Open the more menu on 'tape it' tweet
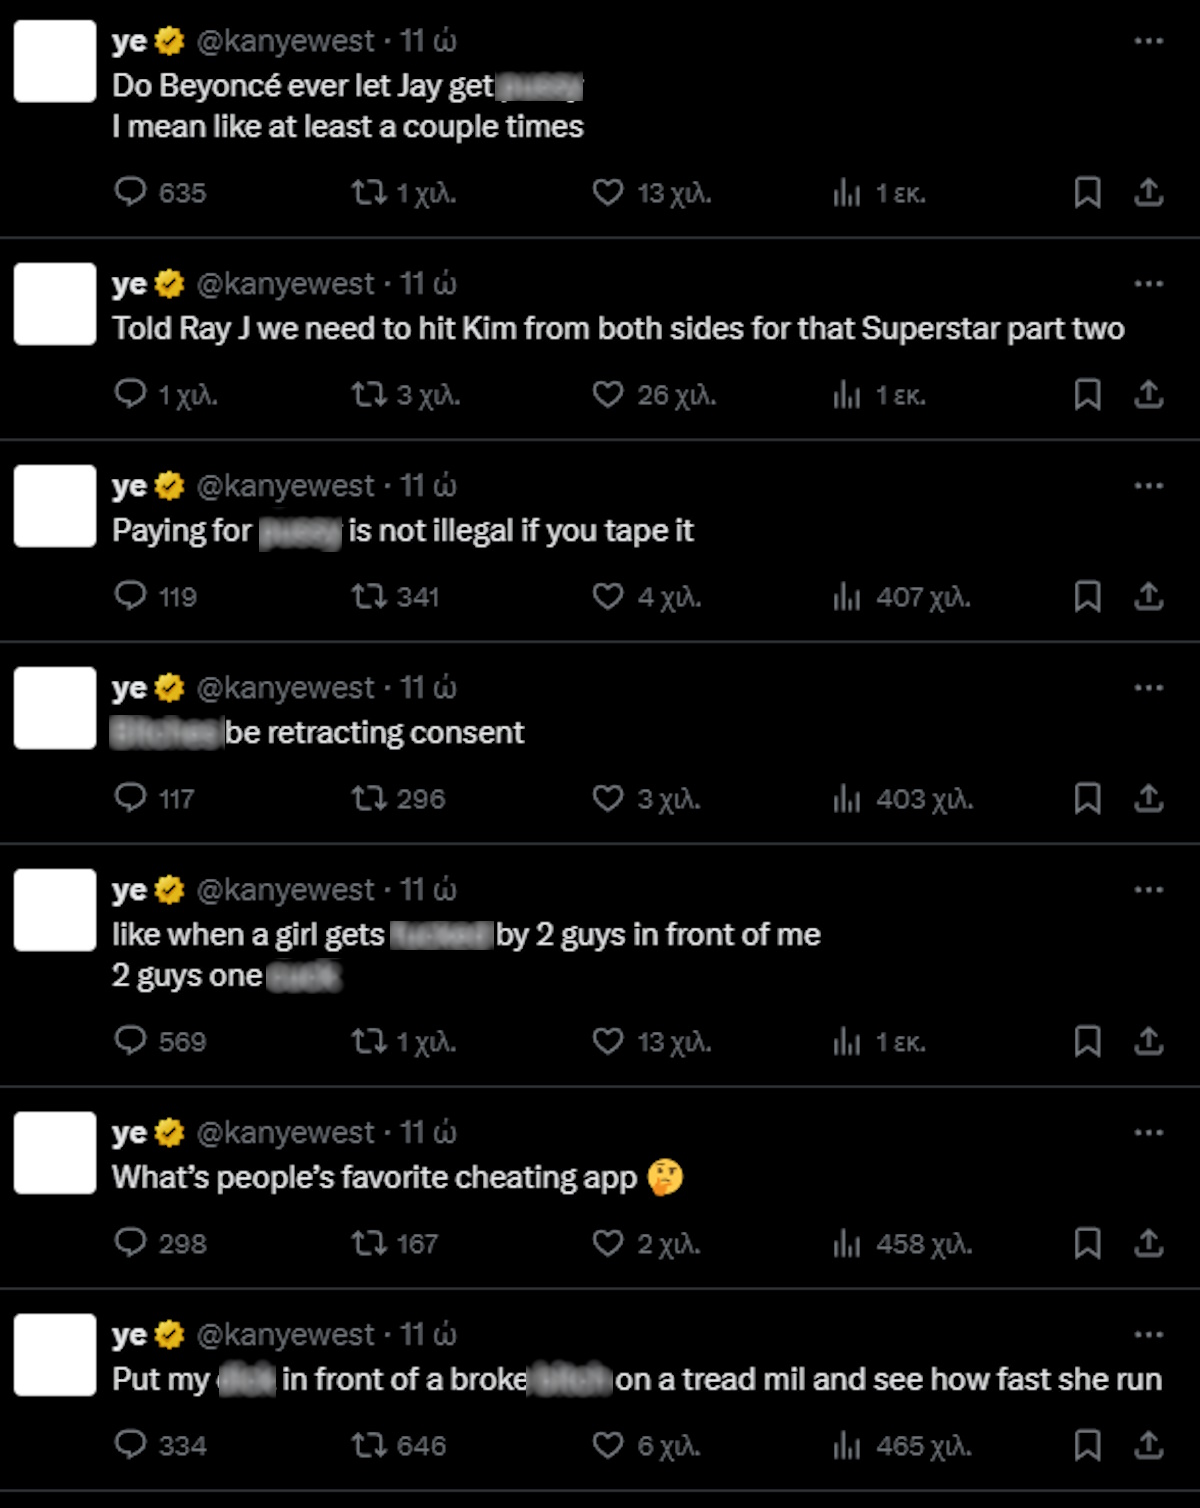The height and width of the screenshot is (1508, 1200). point(1149,486)
